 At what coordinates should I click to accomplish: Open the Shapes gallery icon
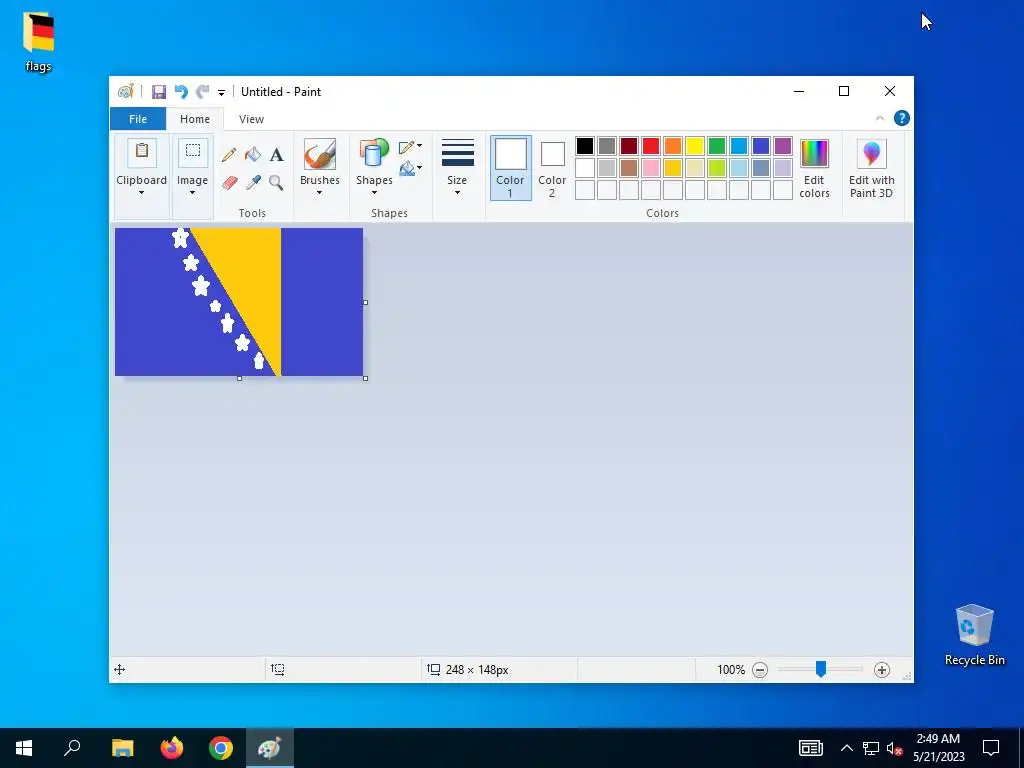pyautogui.click(x=374, y=154)
